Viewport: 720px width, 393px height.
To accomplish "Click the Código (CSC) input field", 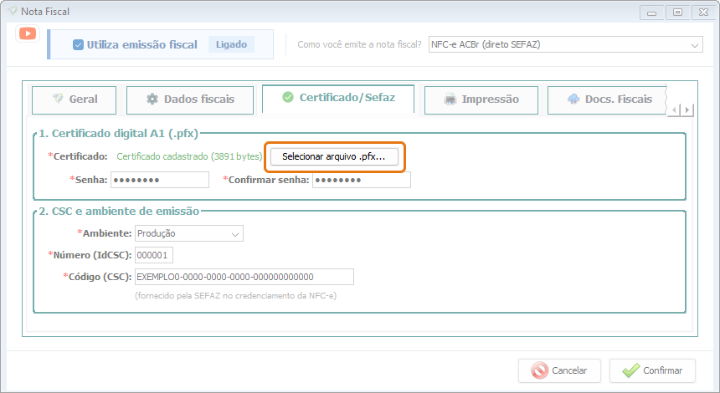I will (x=244, y=277).
